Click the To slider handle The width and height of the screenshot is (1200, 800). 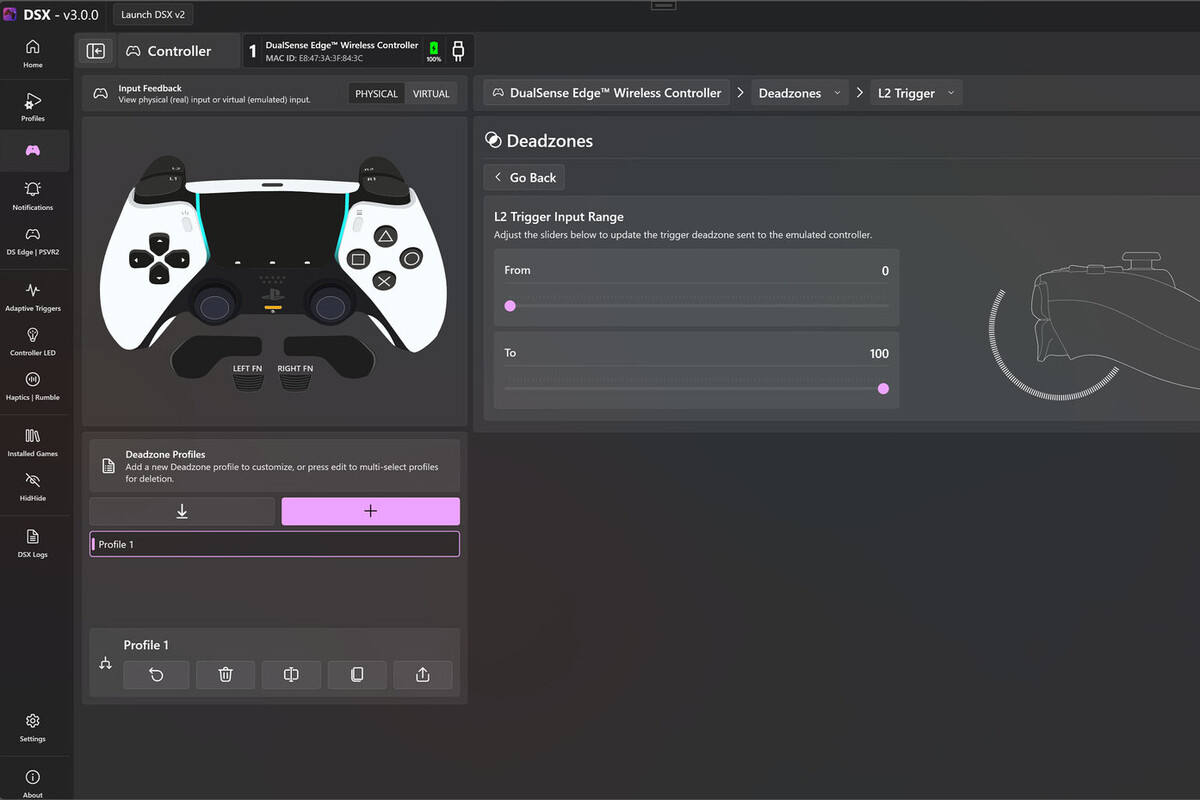tap(883, 389)
